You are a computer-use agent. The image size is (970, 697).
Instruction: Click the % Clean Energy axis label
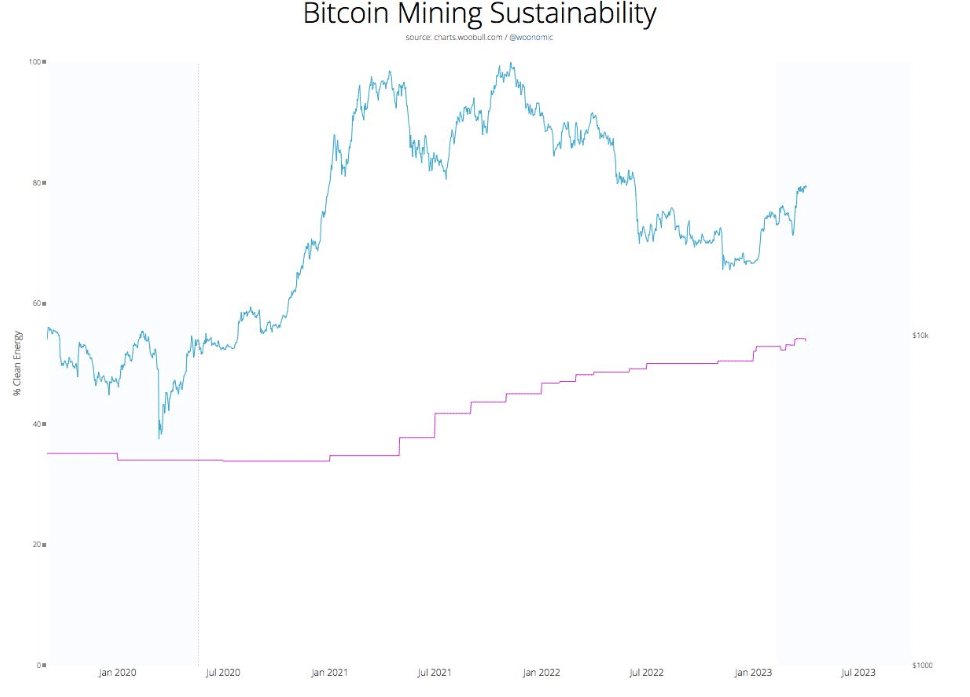(18, 363)
